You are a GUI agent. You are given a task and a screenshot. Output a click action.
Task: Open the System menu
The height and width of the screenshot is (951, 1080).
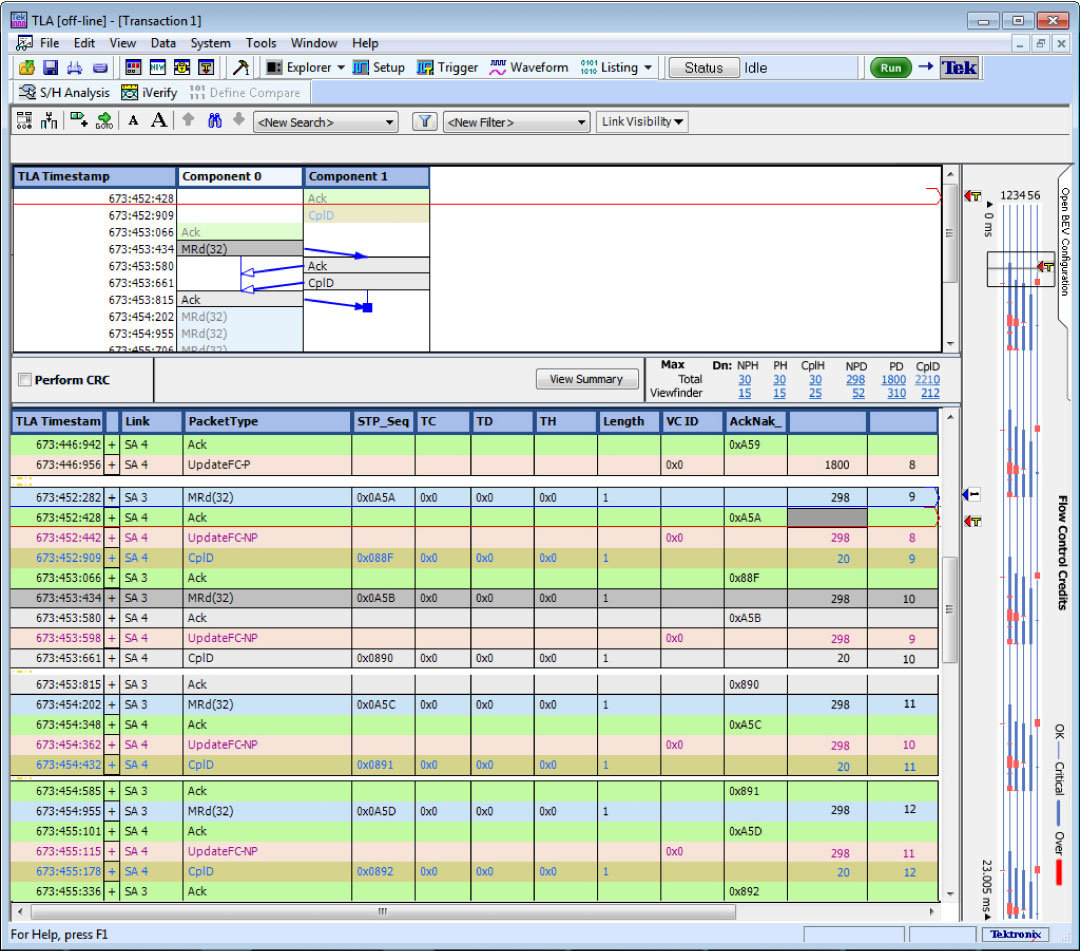[210, 43]
